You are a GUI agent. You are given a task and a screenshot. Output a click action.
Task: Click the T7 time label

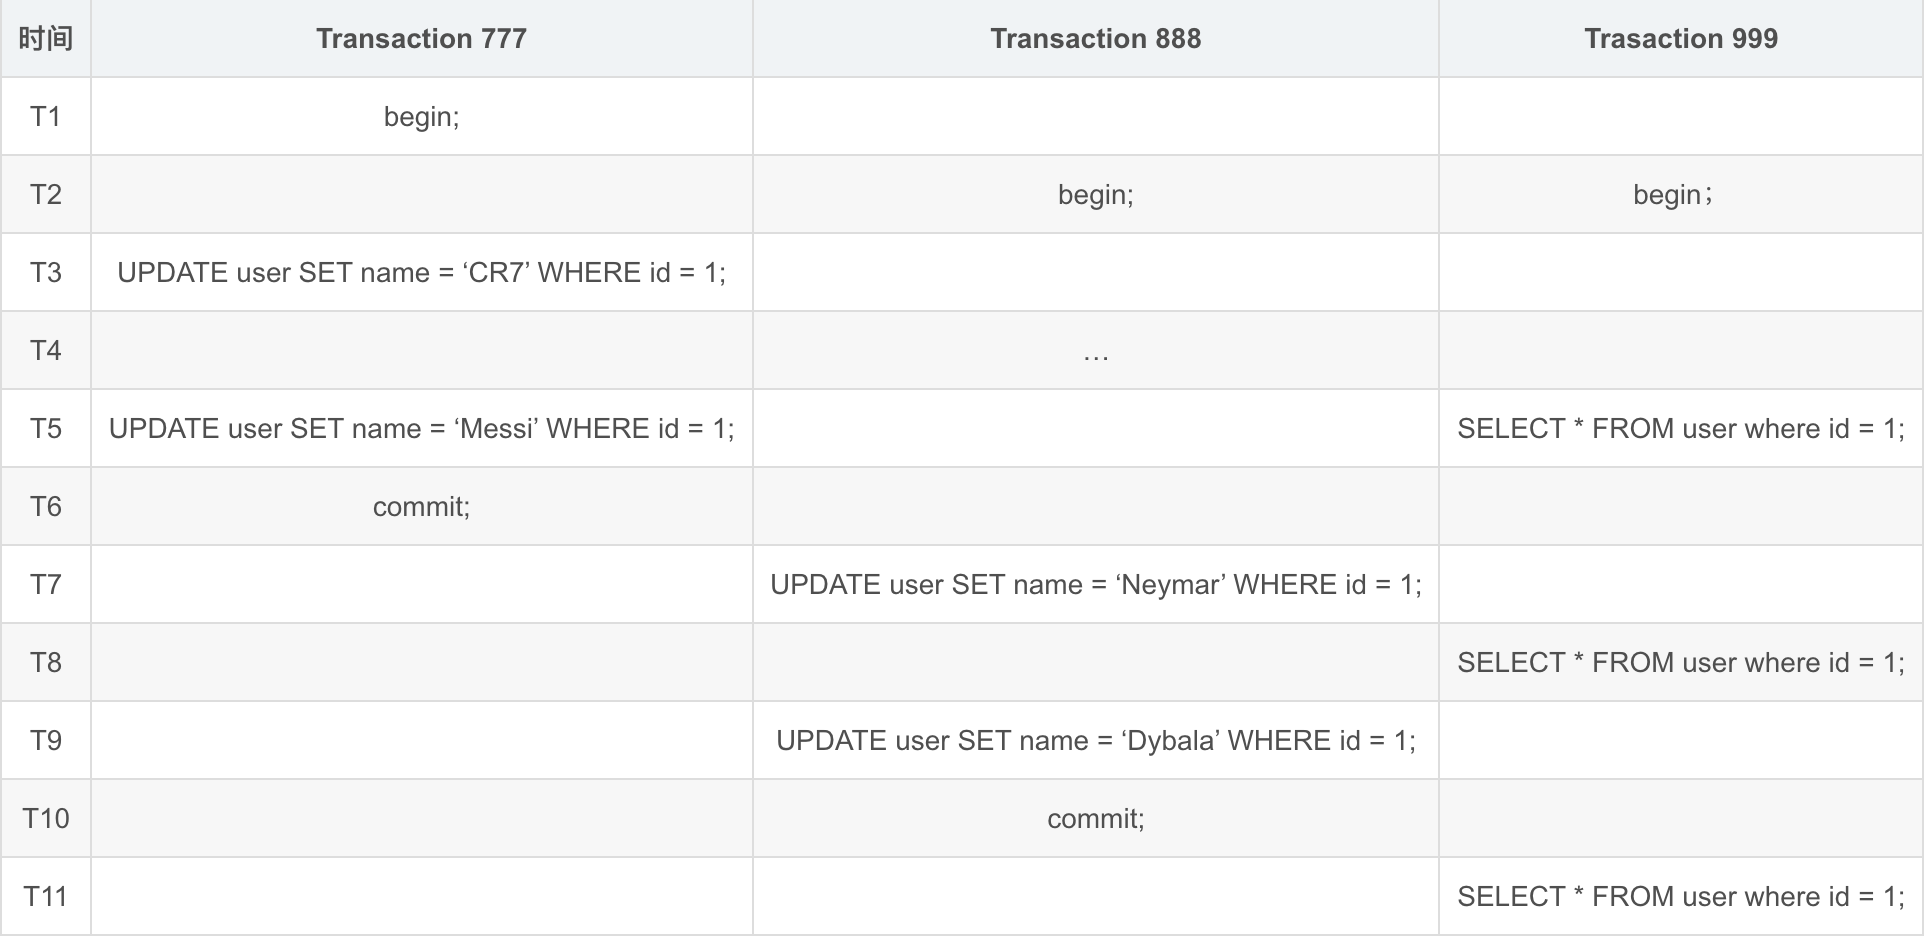pos(46,585)
